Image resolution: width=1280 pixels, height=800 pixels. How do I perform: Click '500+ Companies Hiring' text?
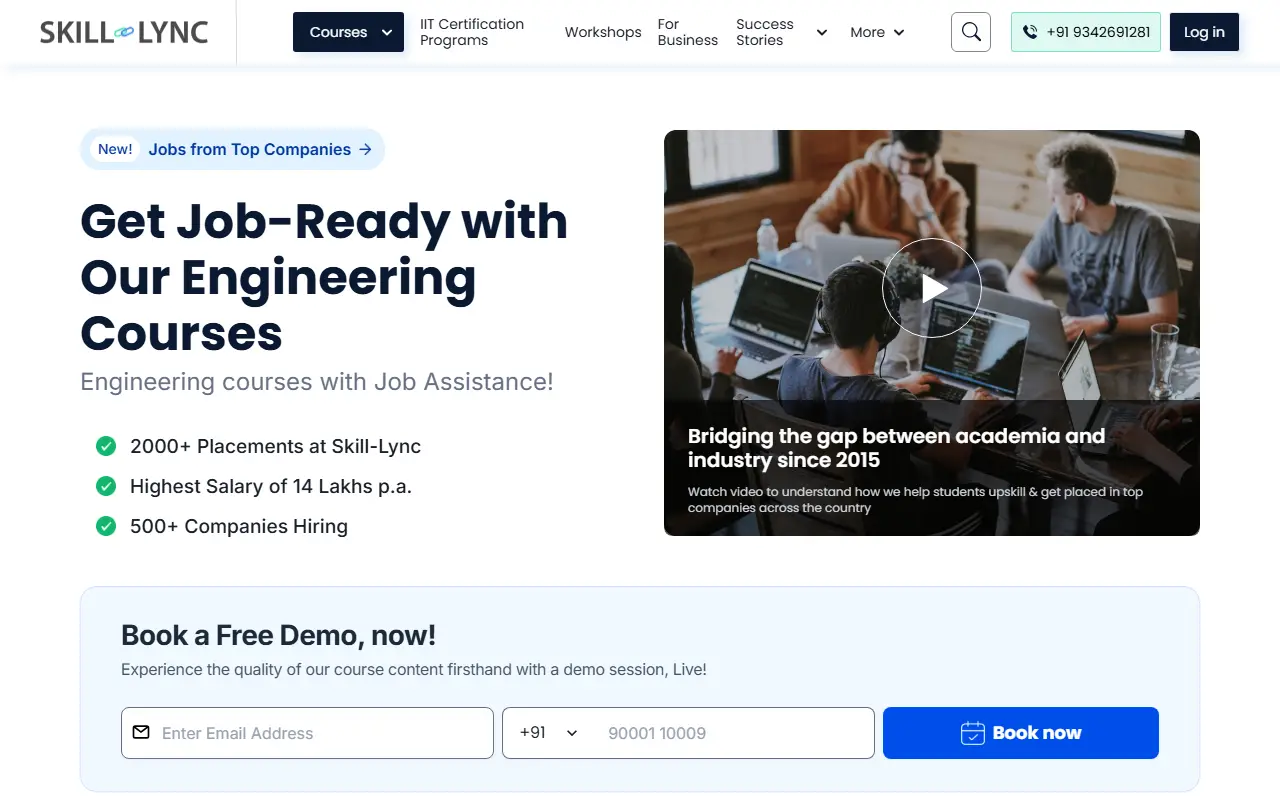239,526
